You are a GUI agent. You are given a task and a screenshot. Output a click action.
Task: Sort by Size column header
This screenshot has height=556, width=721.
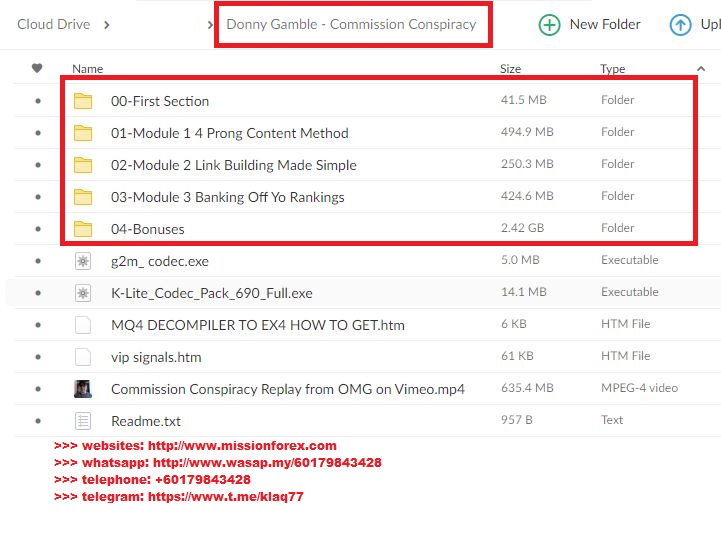(510, 69)
